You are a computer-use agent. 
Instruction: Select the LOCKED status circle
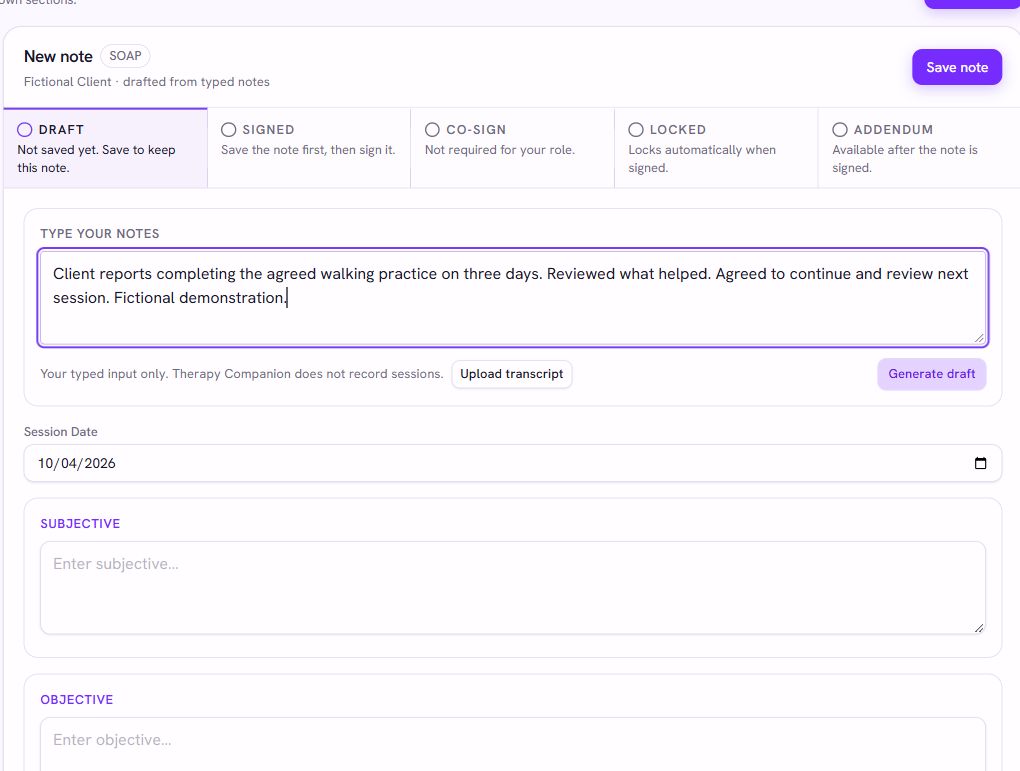tap(636, 129)
